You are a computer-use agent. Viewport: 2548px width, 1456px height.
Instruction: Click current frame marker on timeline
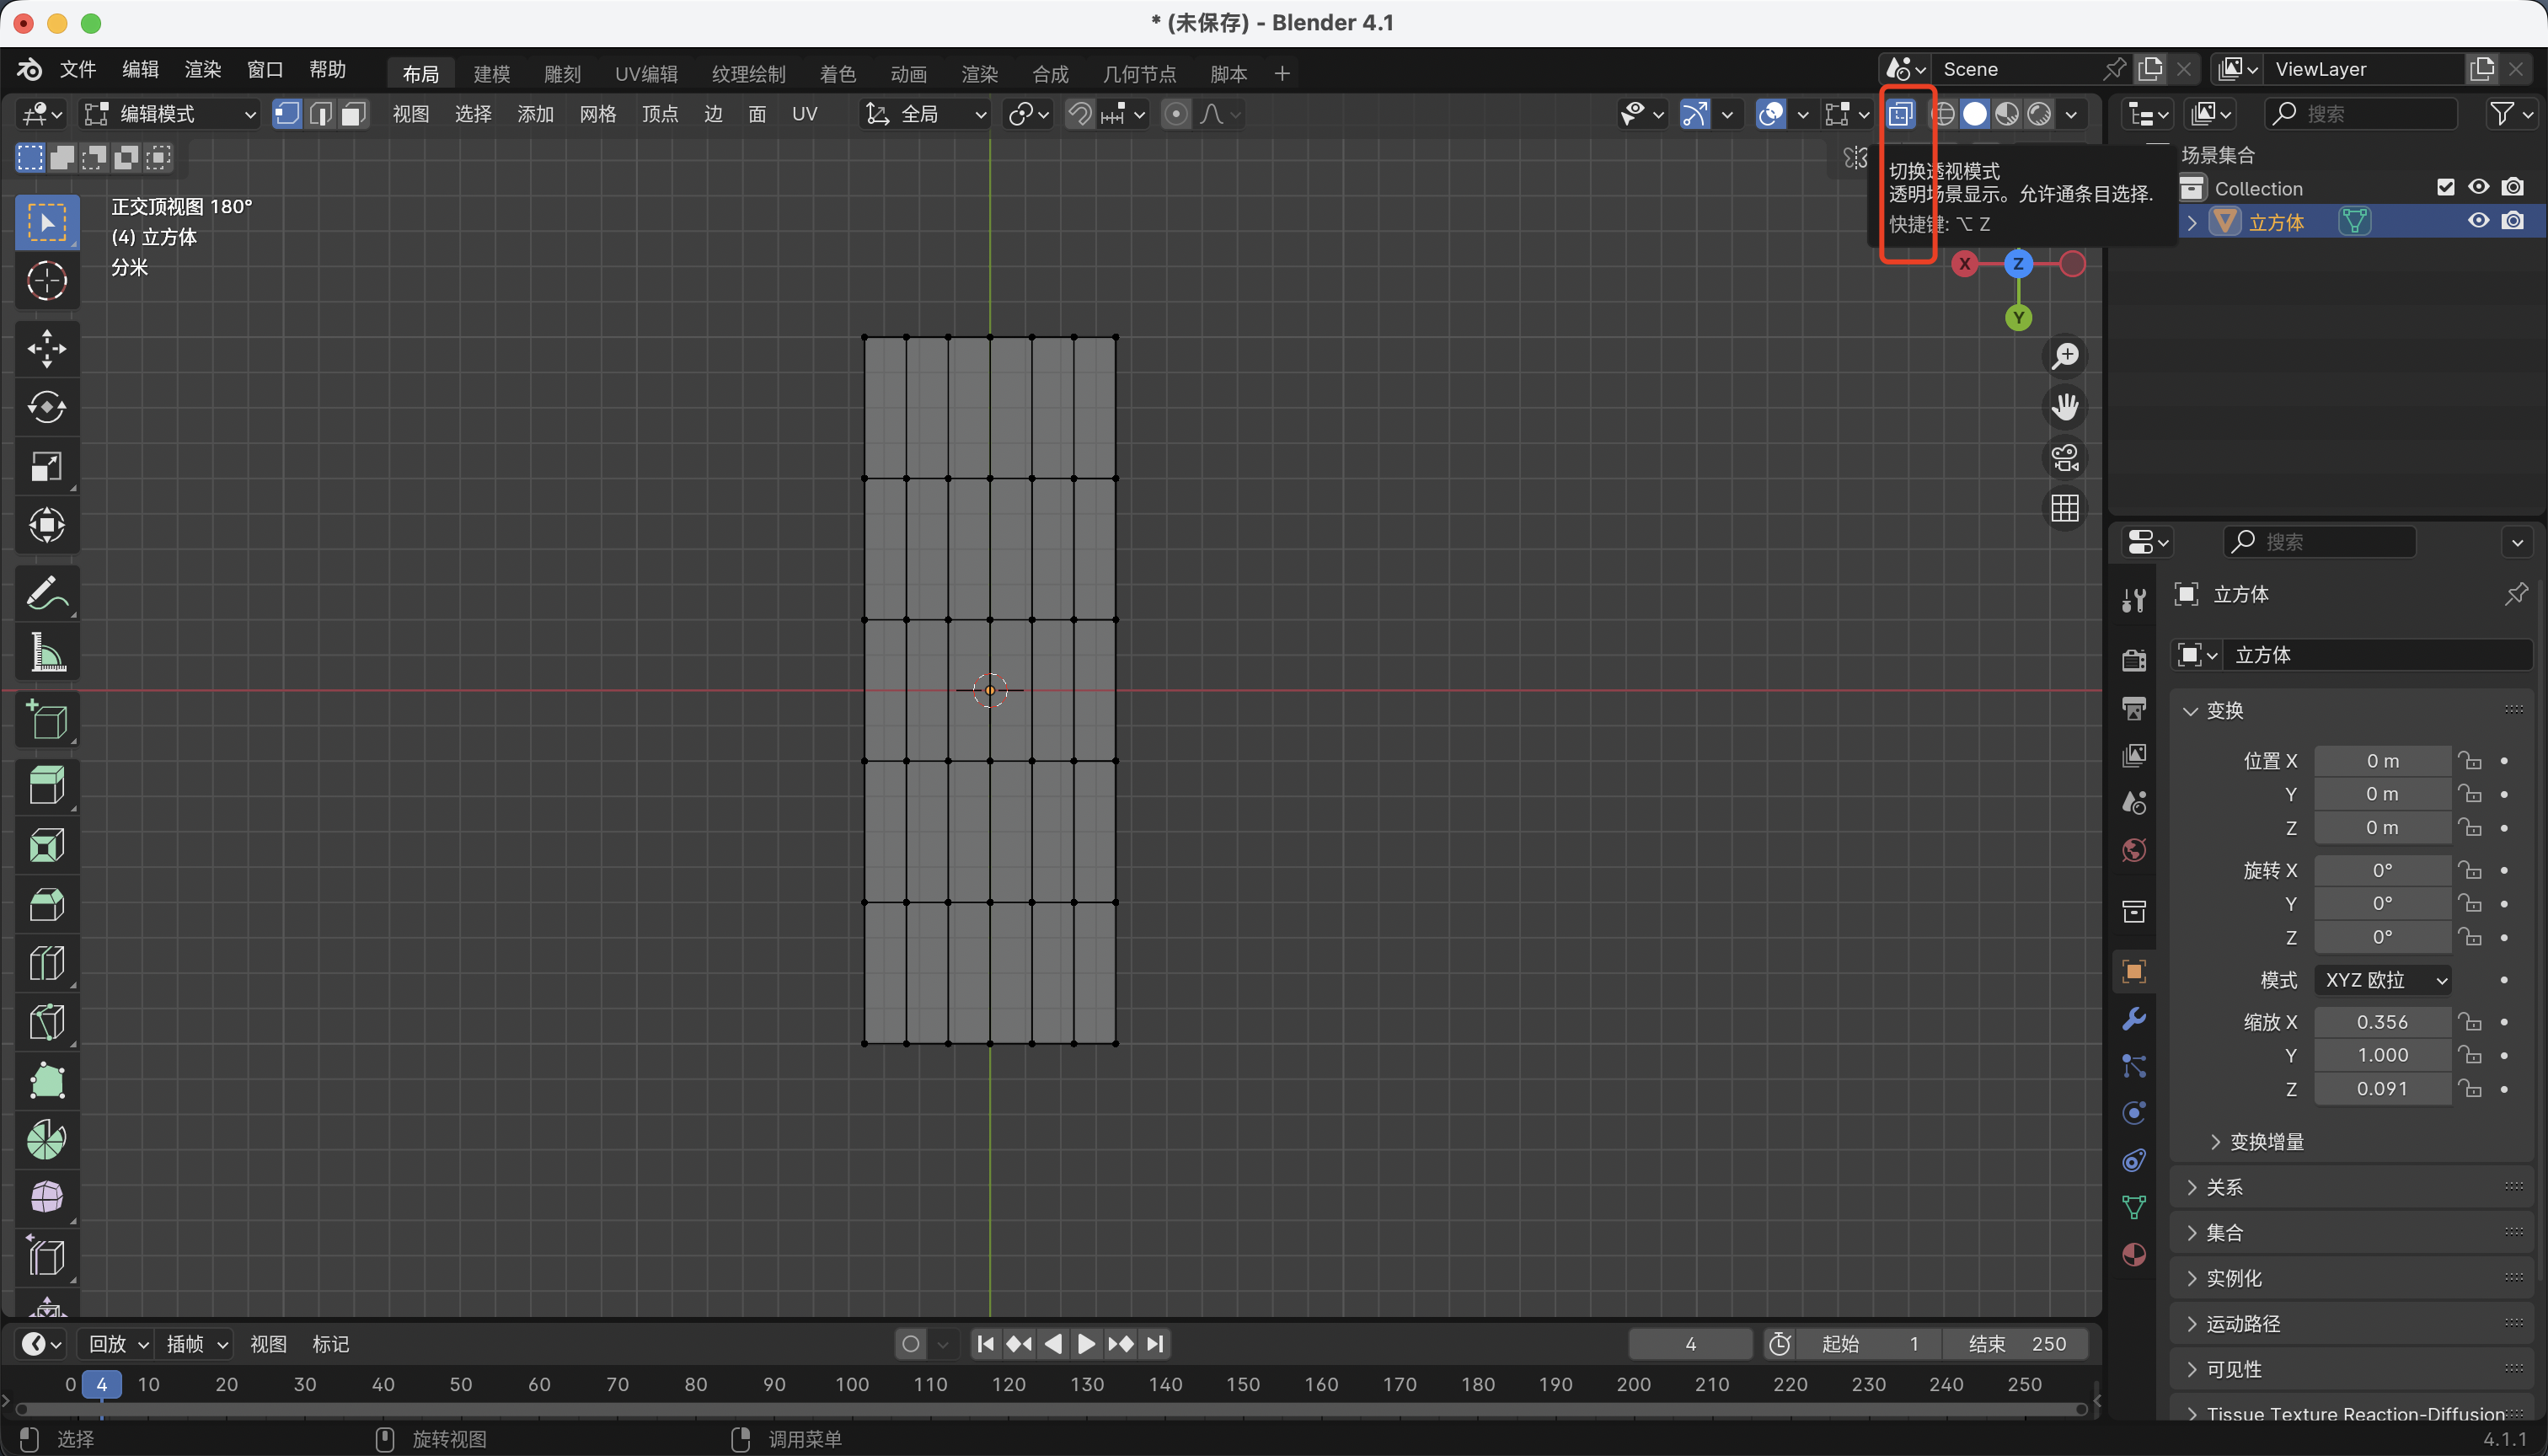click(101, 1384)
